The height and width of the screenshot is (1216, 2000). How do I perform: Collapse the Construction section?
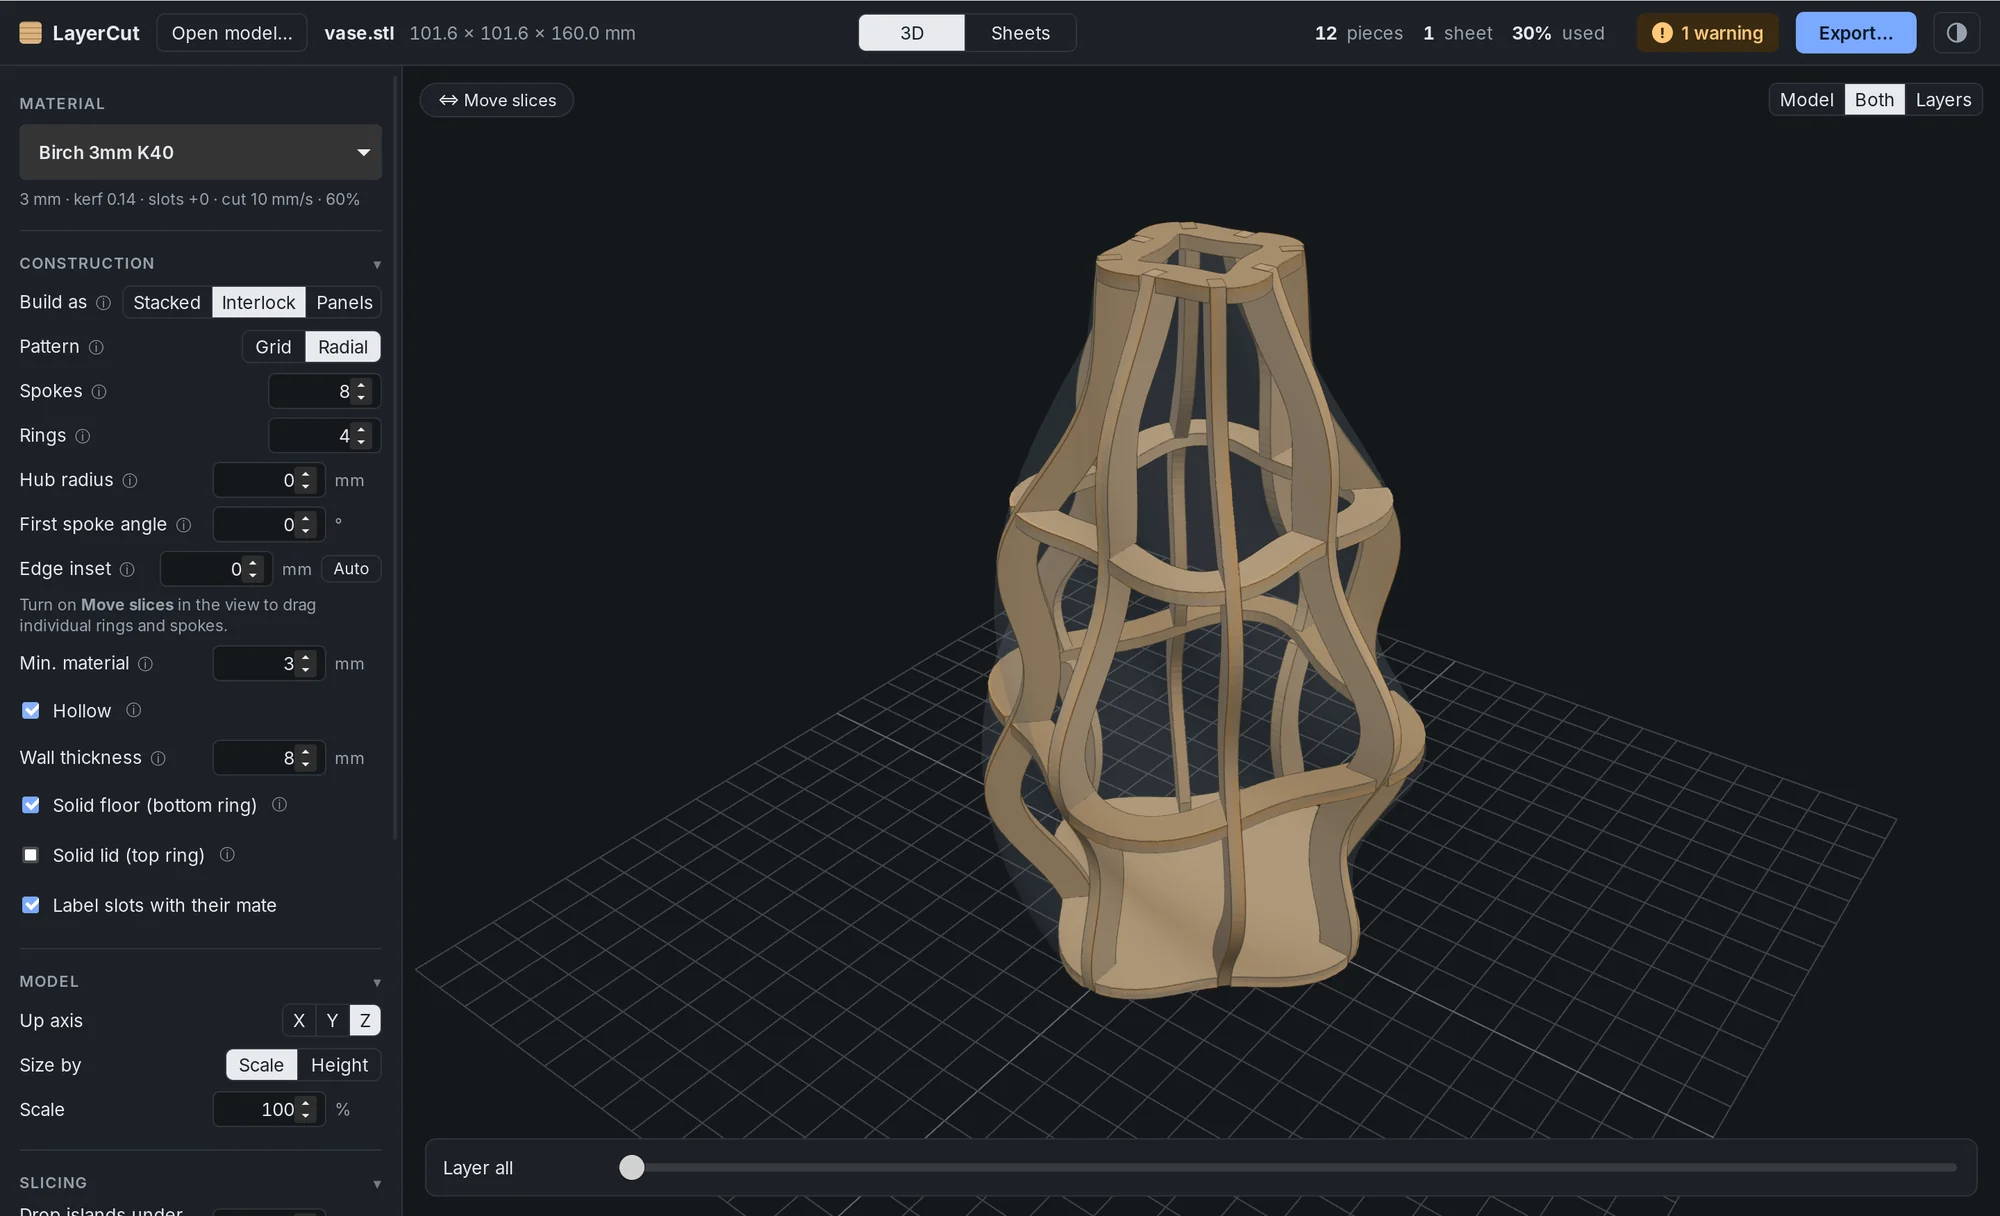coord(377,265)
